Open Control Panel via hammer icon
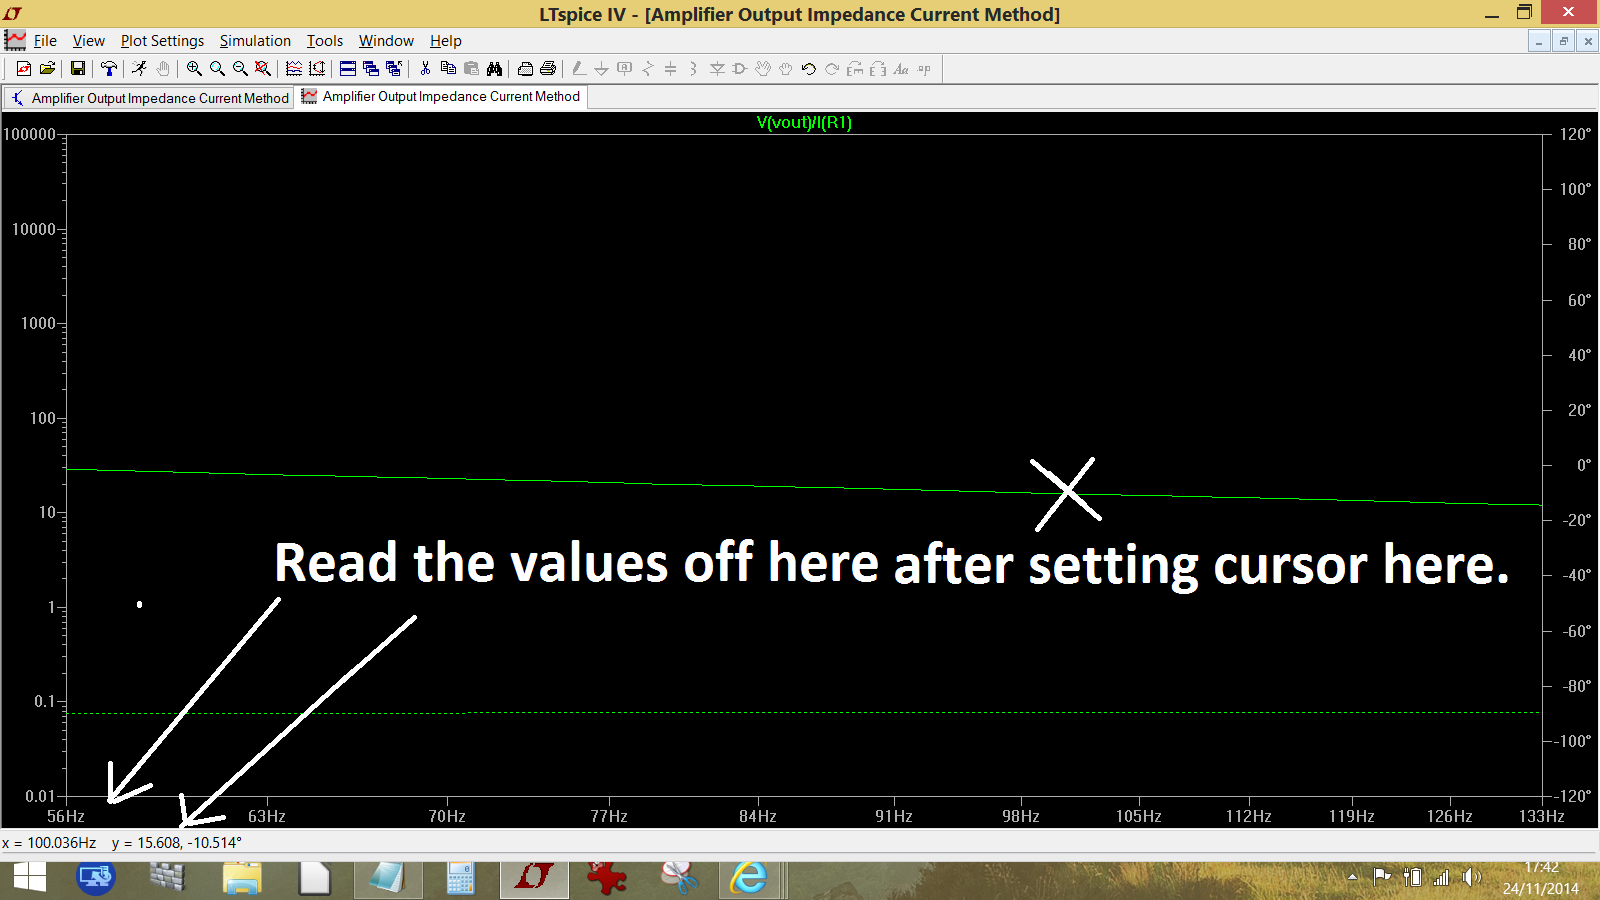Screen dimensions: 1600x900 108,68
